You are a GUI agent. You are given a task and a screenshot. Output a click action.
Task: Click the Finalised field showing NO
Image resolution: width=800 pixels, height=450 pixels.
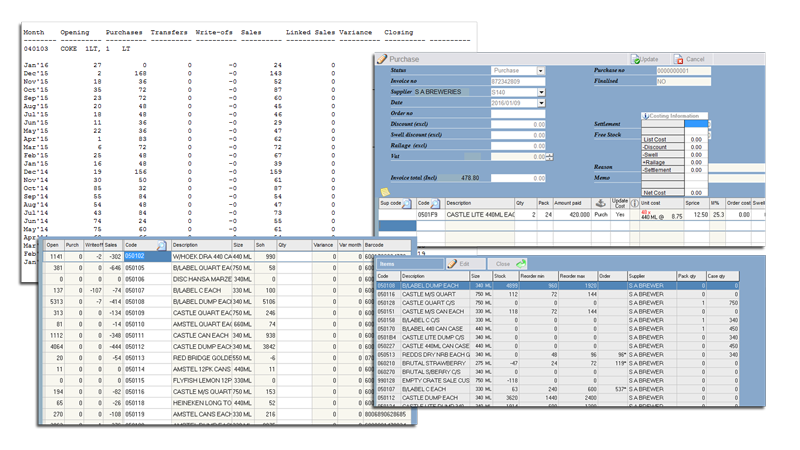click(x=683, y=81)
